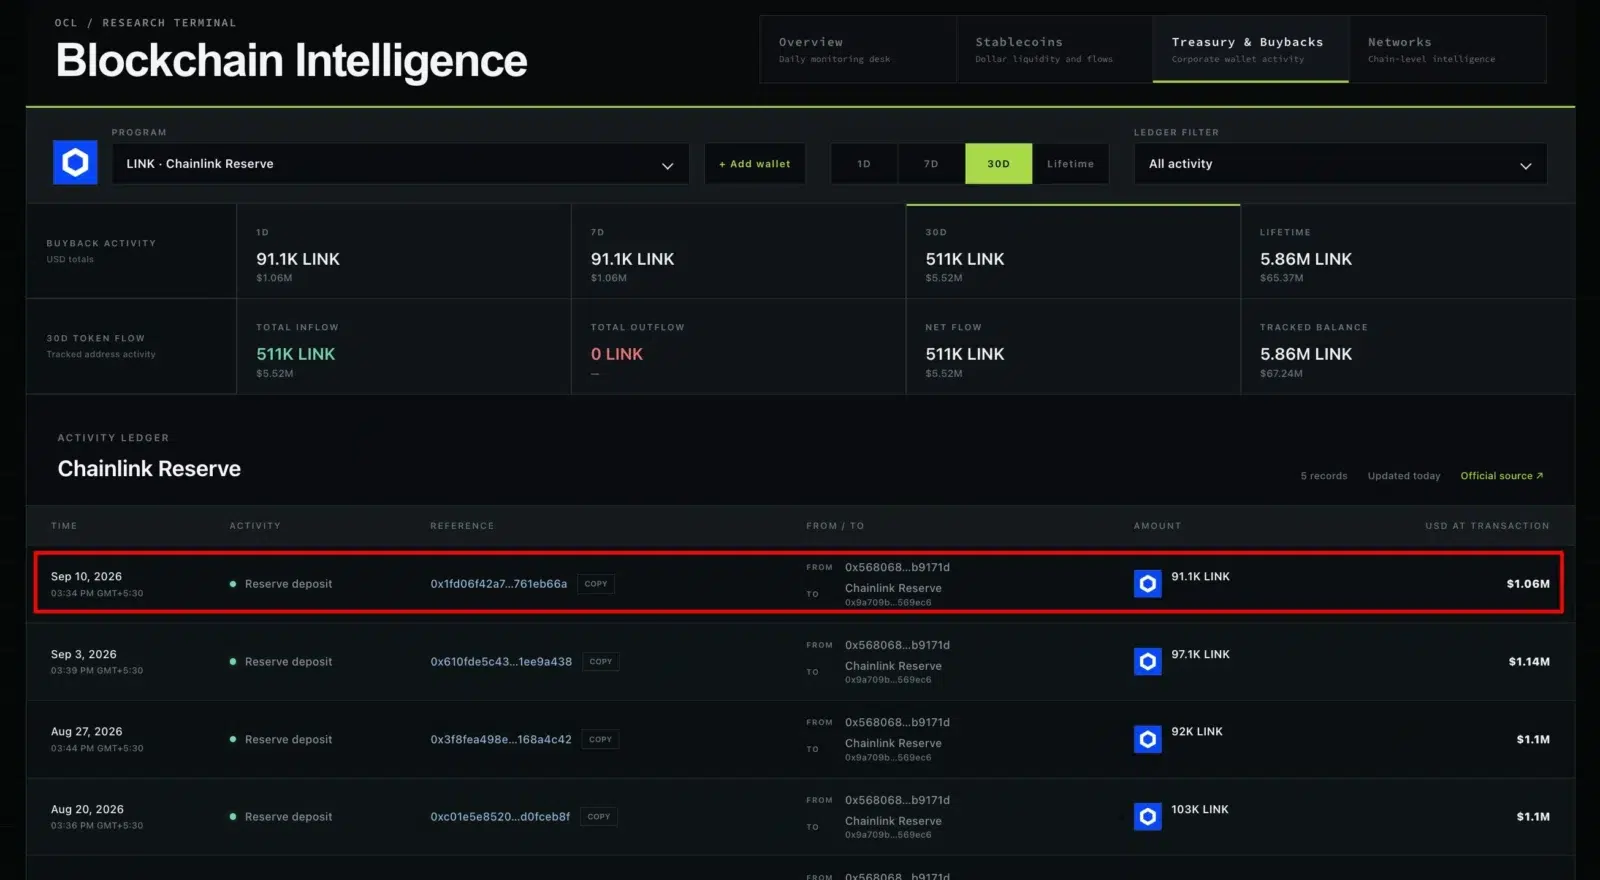Click the $1.06M USD value in Sep 10 row
Screen dimensions: 1600x880
[1528, 584]
